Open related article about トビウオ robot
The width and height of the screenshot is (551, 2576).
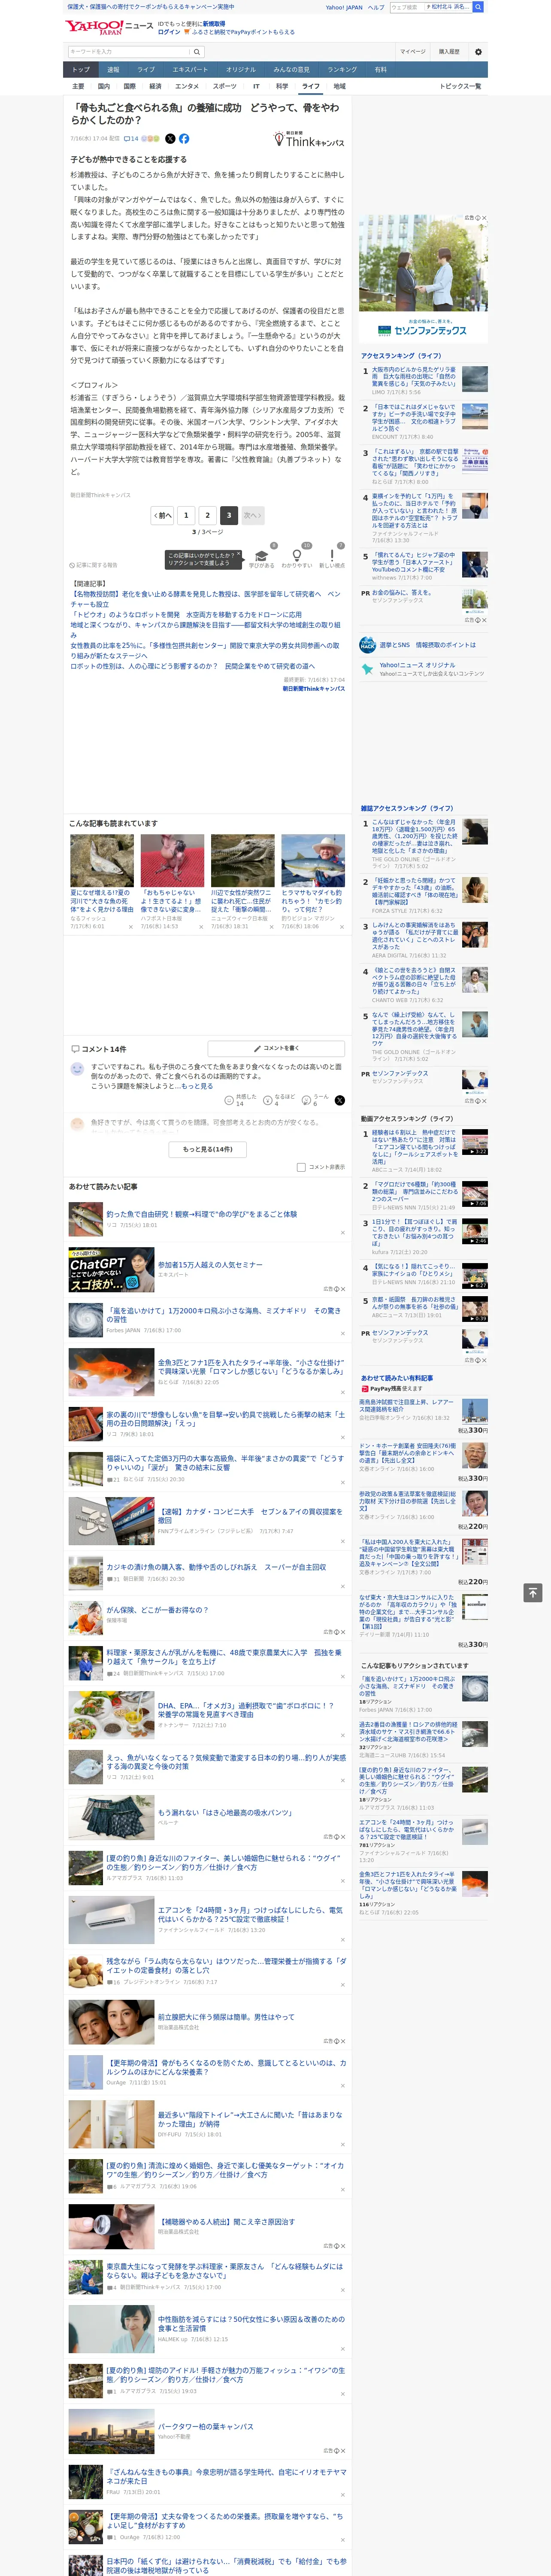[186, 615]
